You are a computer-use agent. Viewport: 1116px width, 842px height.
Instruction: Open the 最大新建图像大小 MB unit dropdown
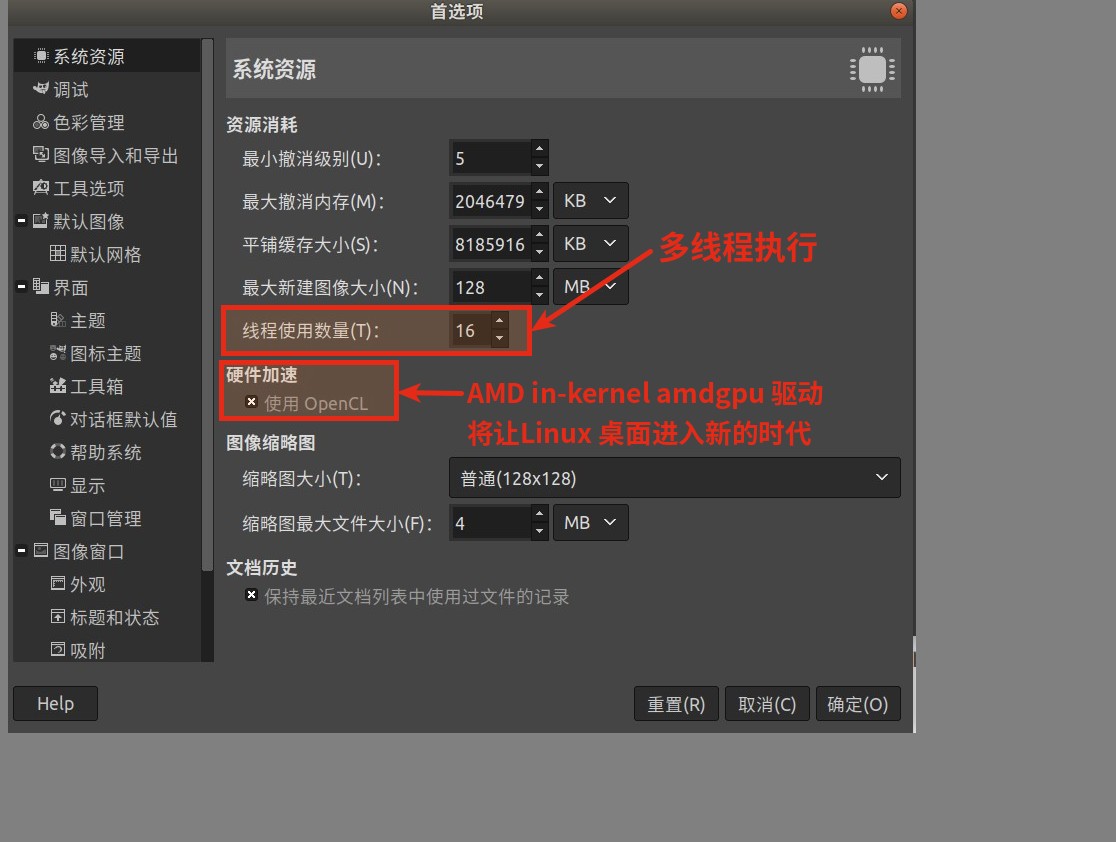pyautogui.click(x=590, y=286)
